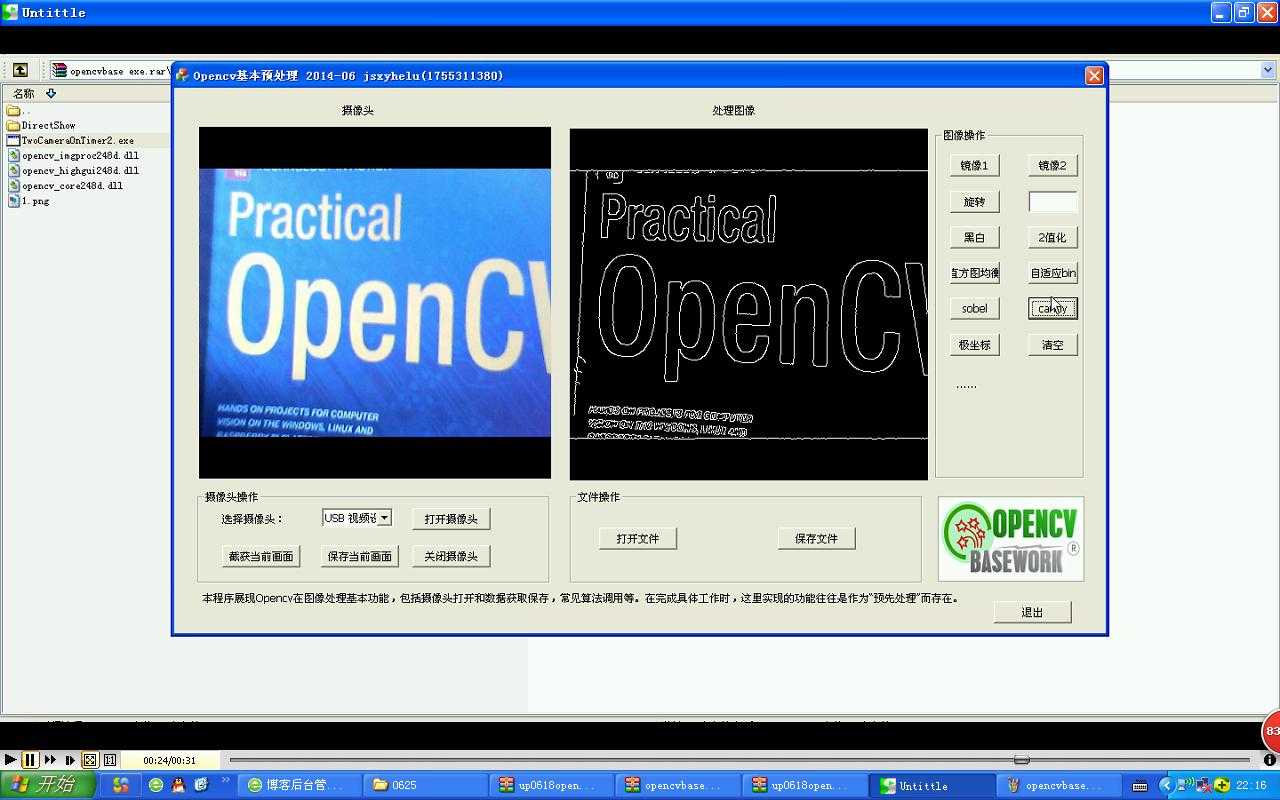1280x800 pixels.
Task: Click the 2值化 binarize button
Action: [x=1052, y=238]
